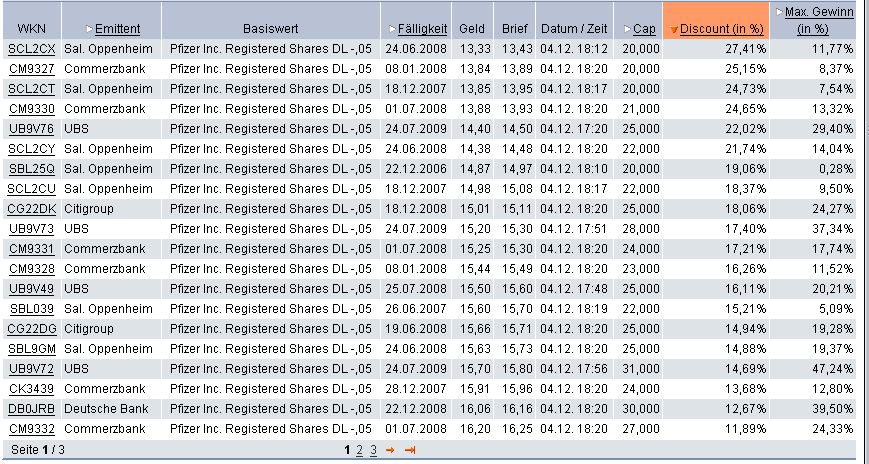Click the WKN column header
Viewport: 869px width, 464px height.
click(32, 29)
